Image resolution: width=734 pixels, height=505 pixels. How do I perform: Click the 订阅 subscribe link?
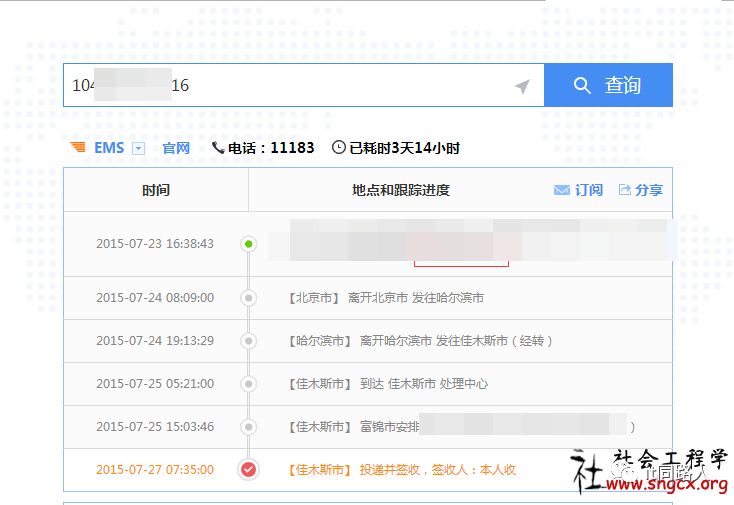tap(589, 190)
